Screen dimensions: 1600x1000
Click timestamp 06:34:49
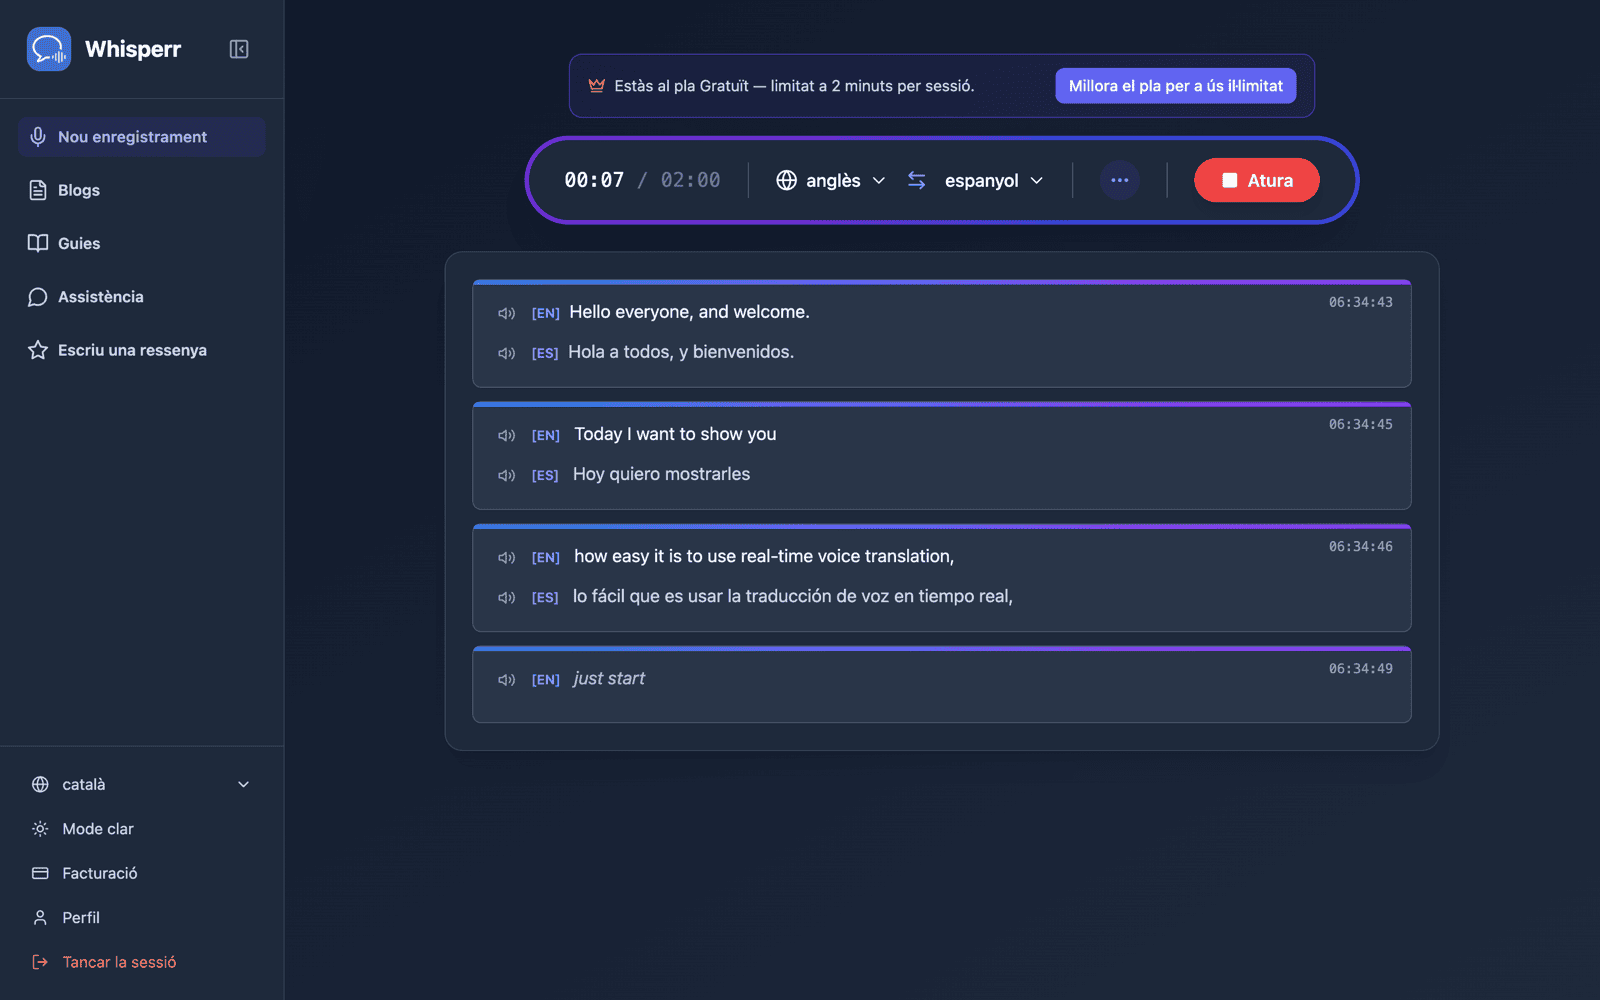tap(1360, 668)
